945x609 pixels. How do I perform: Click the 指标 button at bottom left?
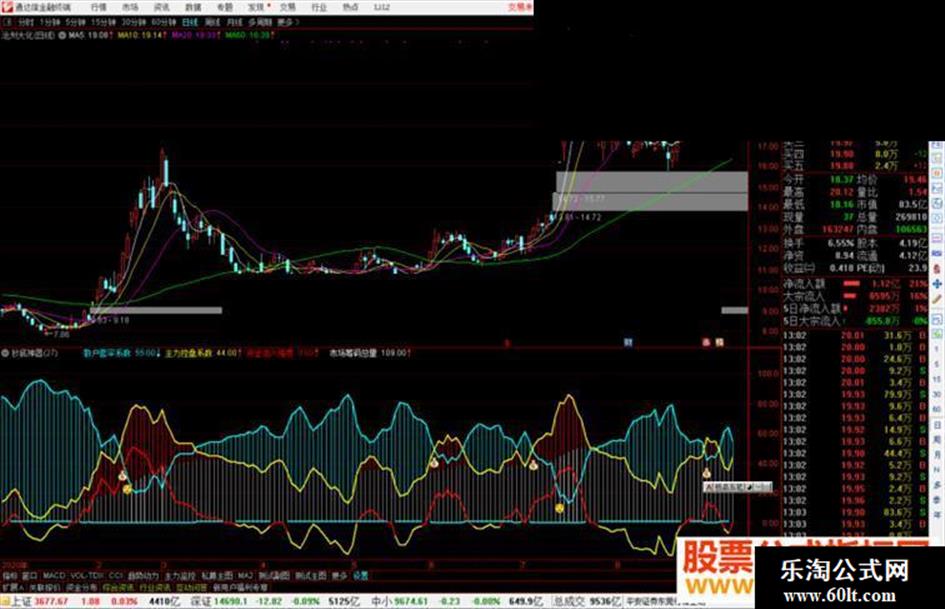10,576
